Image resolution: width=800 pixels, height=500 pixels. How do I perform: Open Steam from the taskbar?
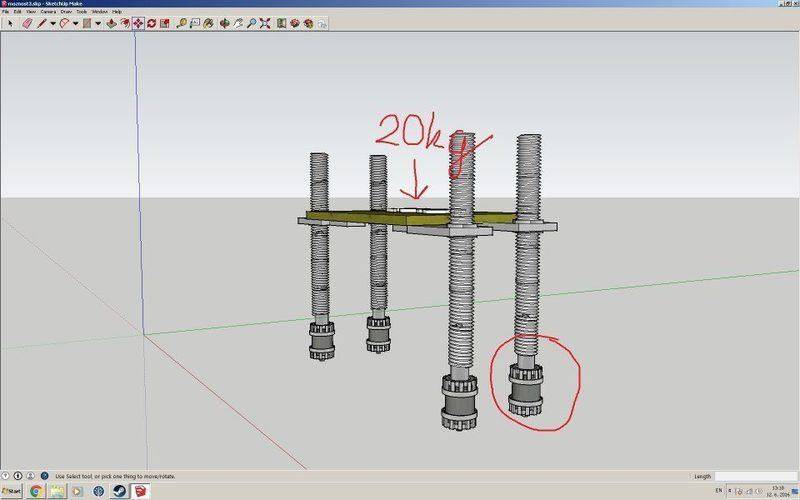coord(119,492)
